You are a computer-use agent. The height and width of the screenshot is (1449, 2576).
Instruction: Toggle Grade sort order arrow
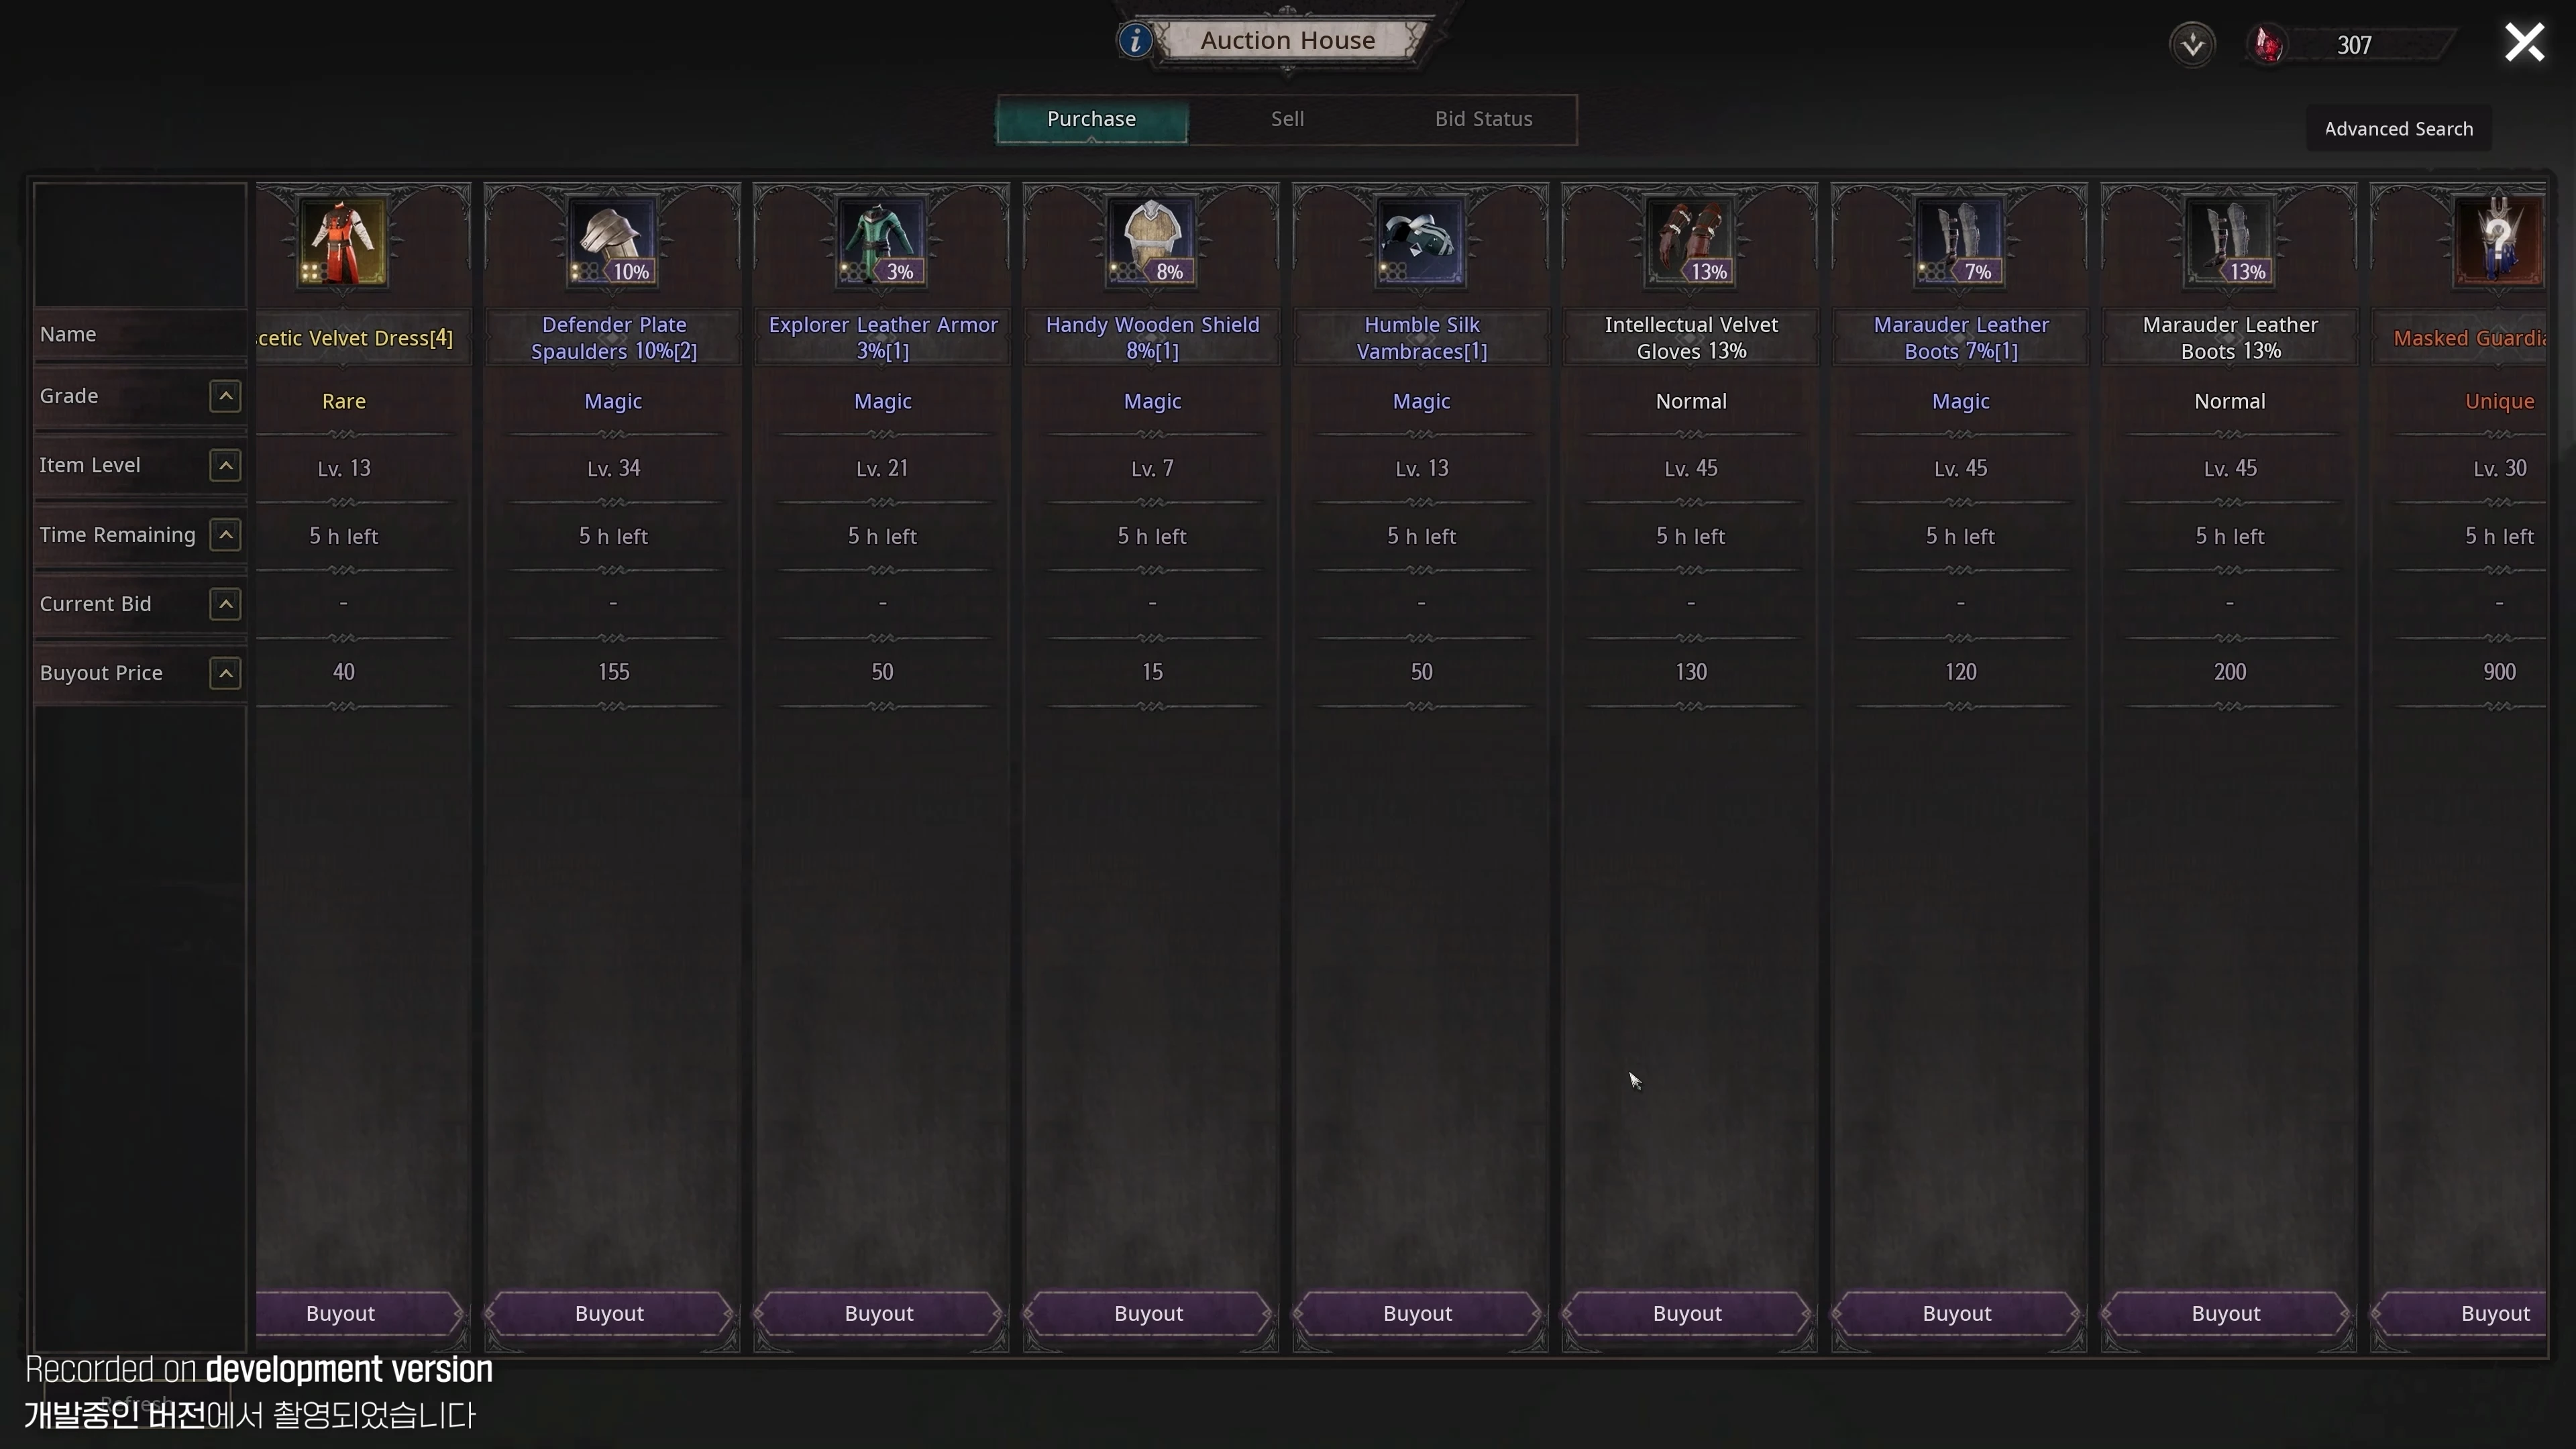point(225,396)
